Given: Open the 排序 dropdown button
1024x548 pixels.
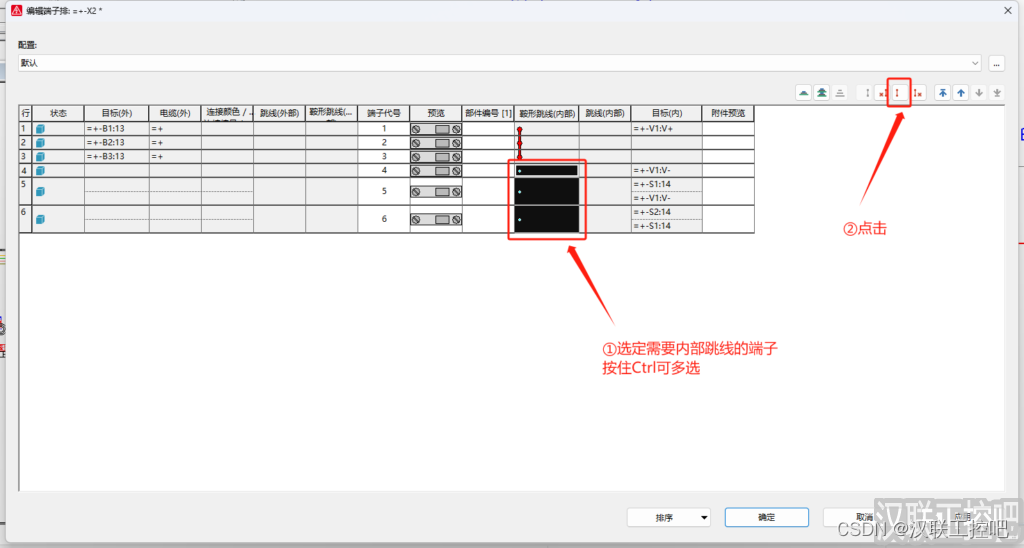Looking at the screenshot, I should pyautogui.click(x=668, y=518).
